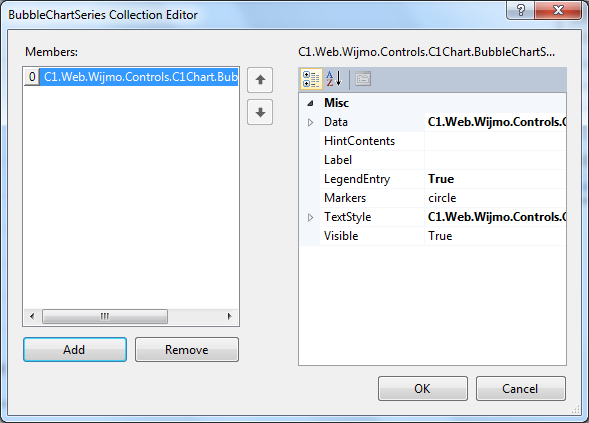Click the empty Label value field
Viewport: 589px width, 423px height.
[x=495, y=160]
